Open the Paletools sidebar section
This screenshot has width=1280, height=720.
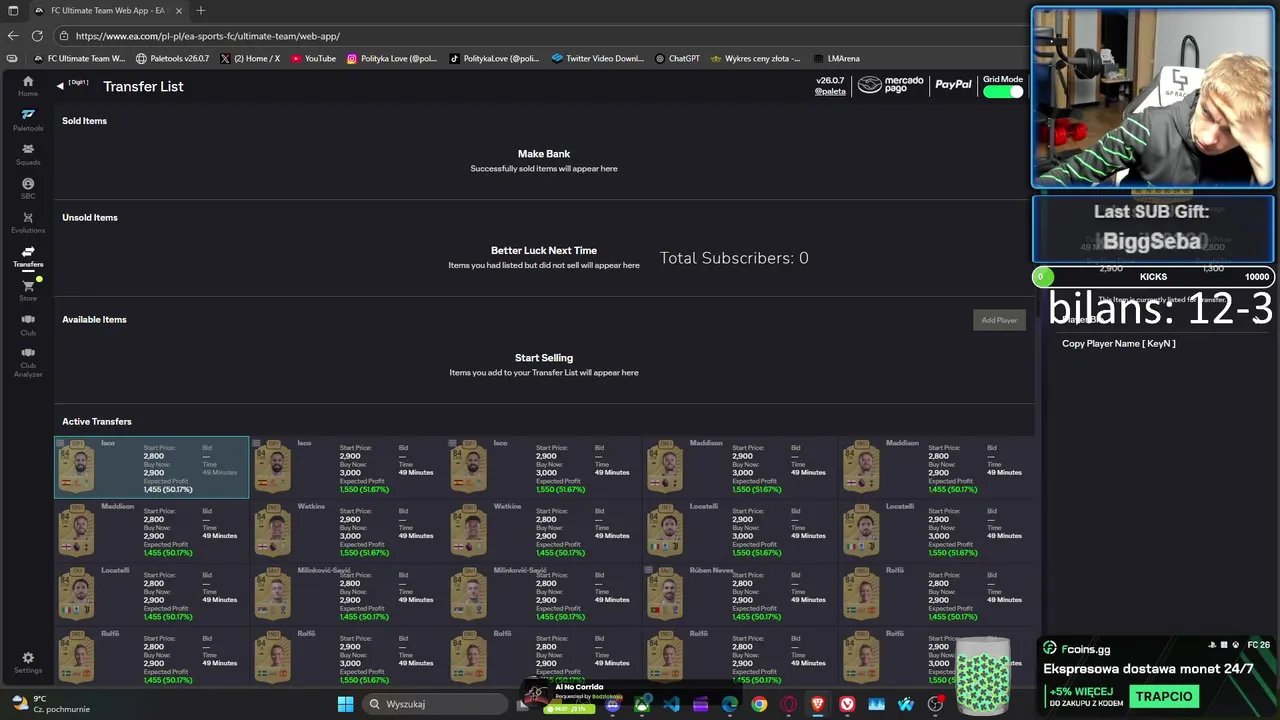pos(28,120)
